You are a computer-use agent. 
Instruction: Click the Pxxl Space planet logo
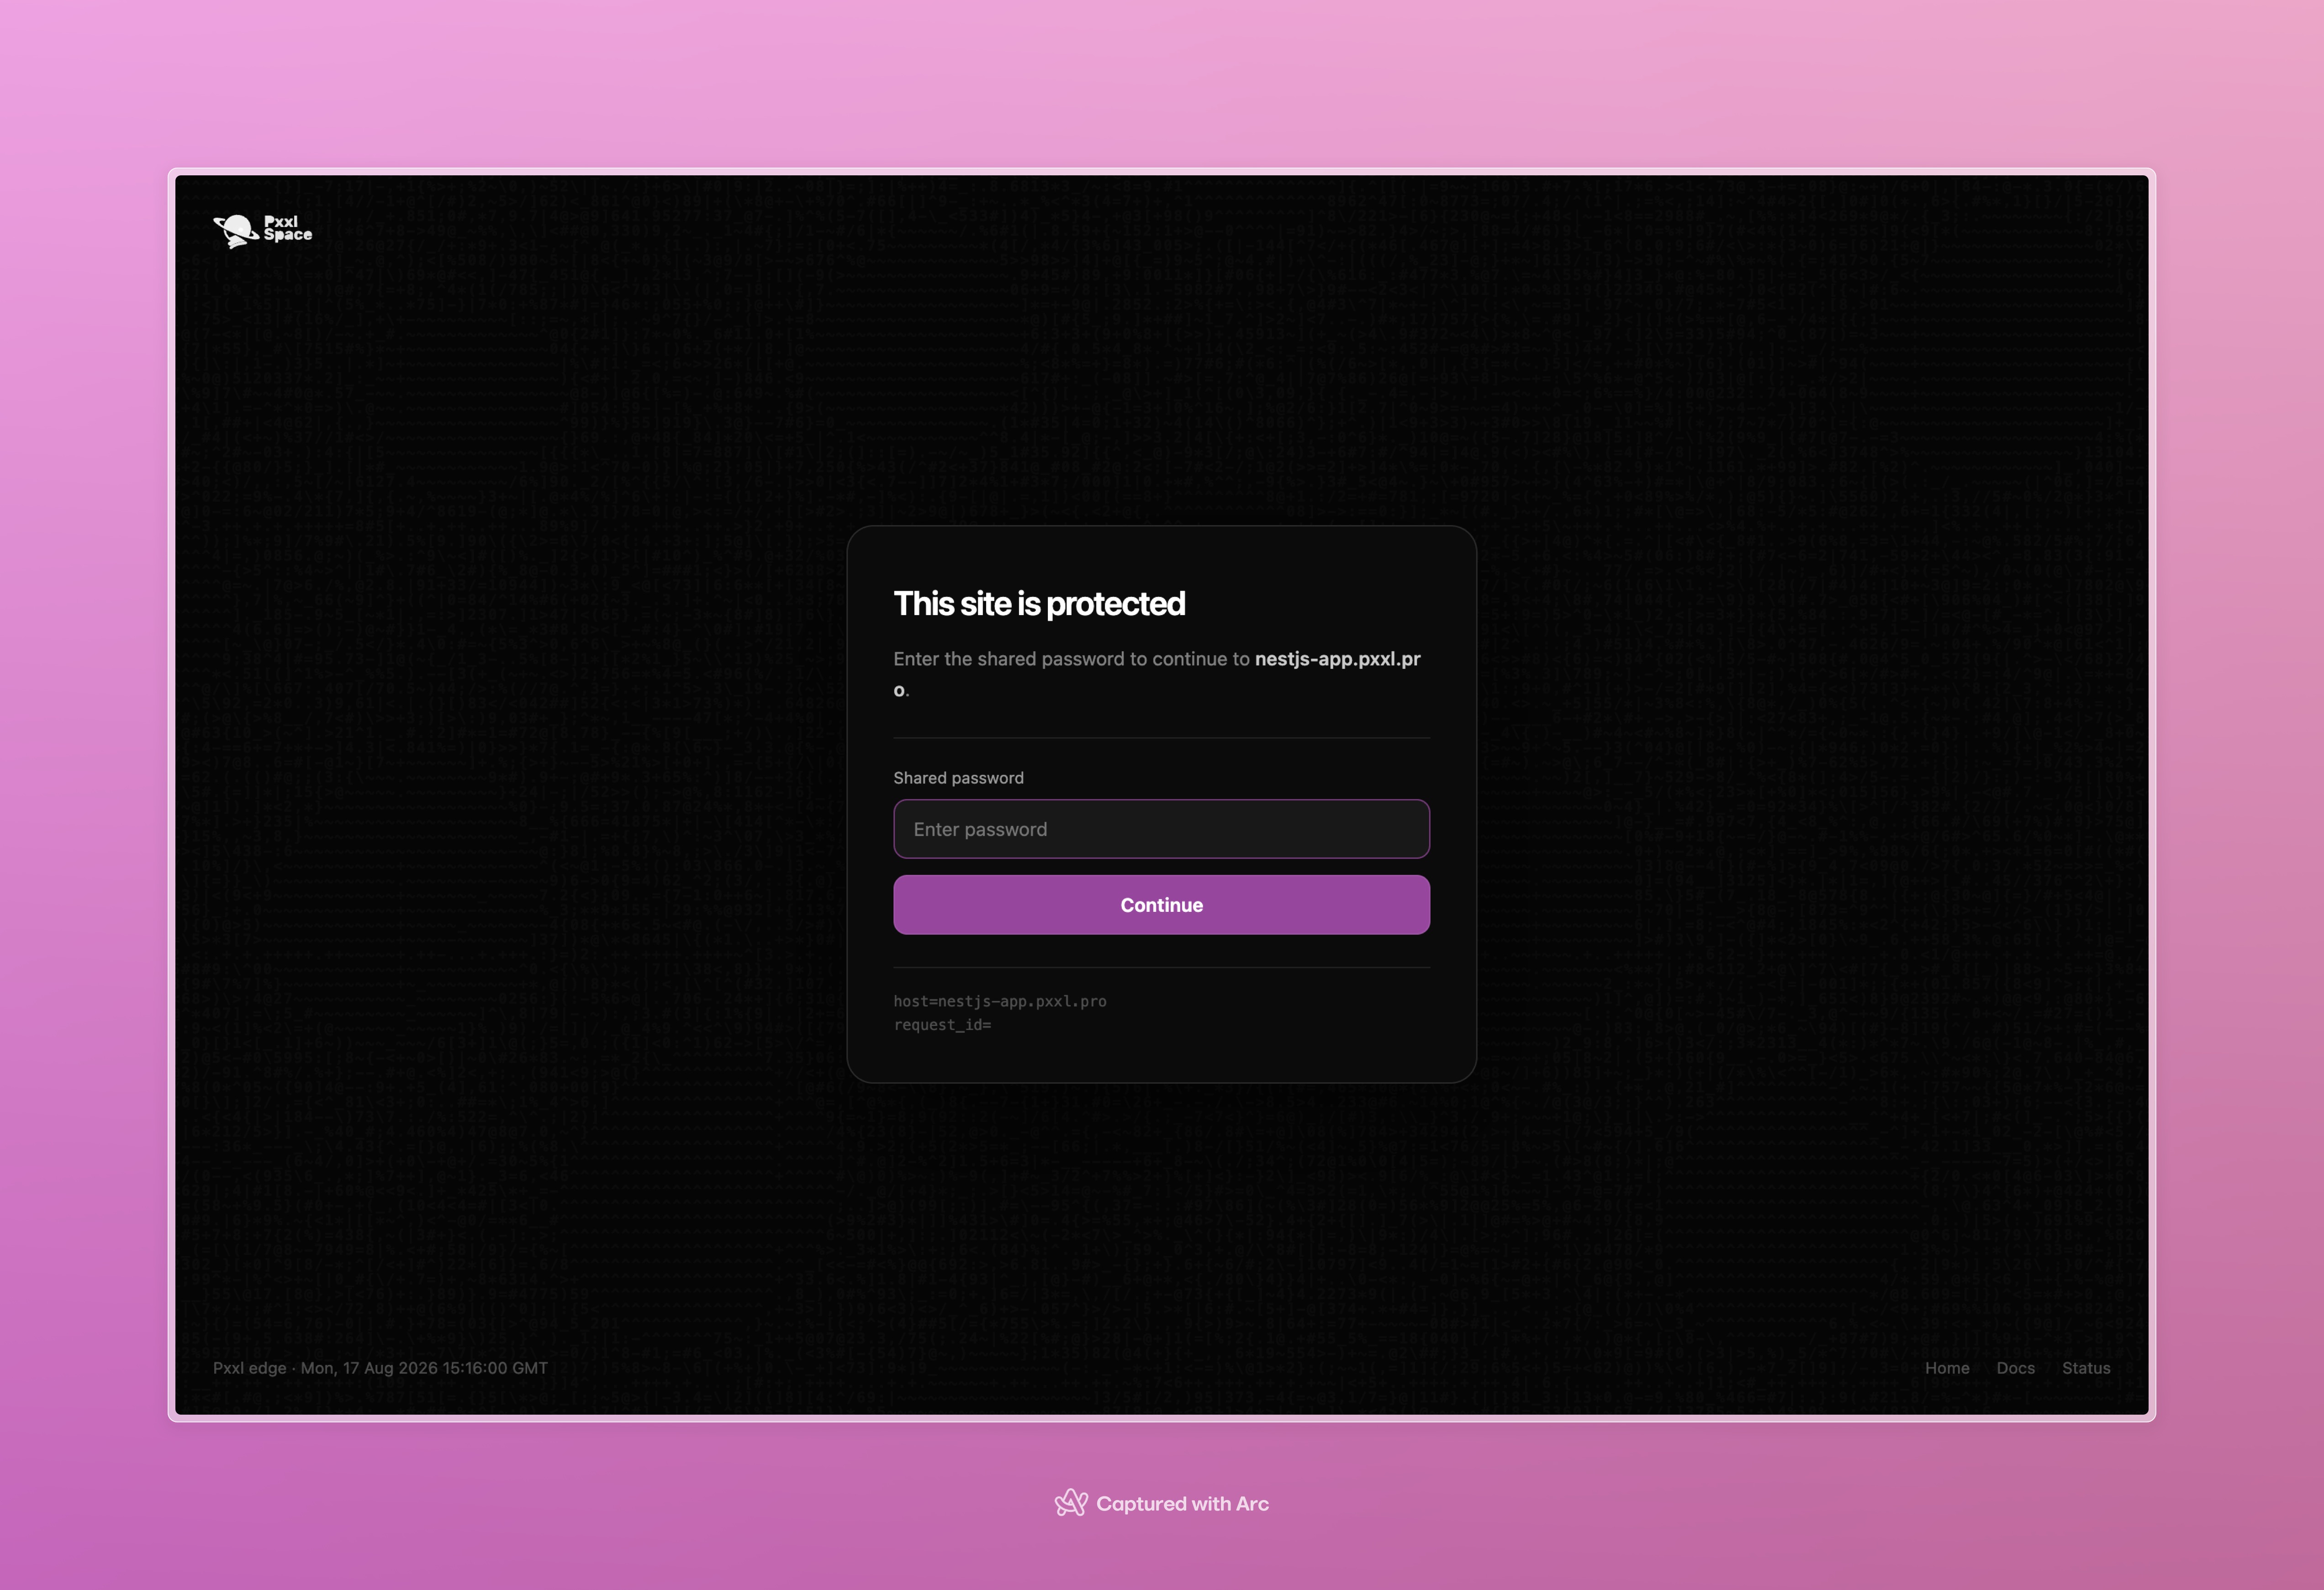click(x=262, y=230)
